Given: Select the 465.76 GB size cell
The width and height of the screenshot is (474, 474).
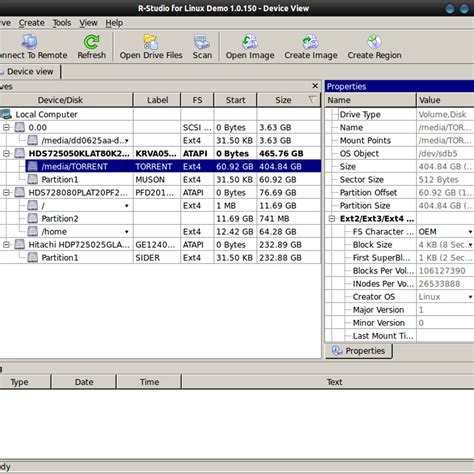Looking at the screenshot, I should 289,153.
